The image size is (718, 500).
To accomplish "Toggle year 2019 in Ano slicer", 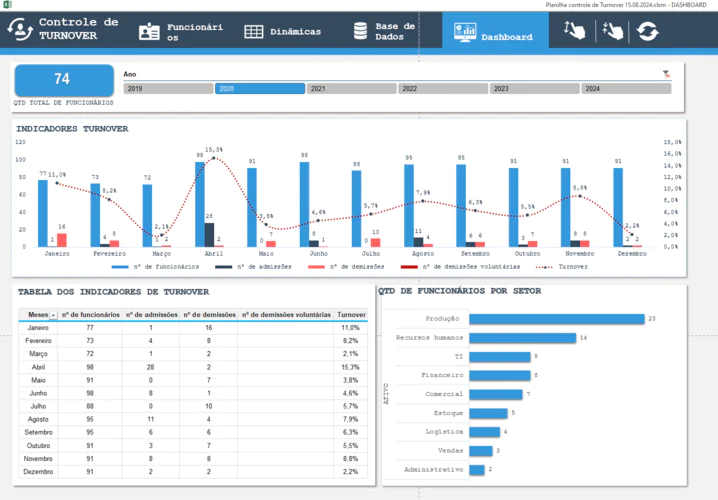I will click(x=167, y=89).
